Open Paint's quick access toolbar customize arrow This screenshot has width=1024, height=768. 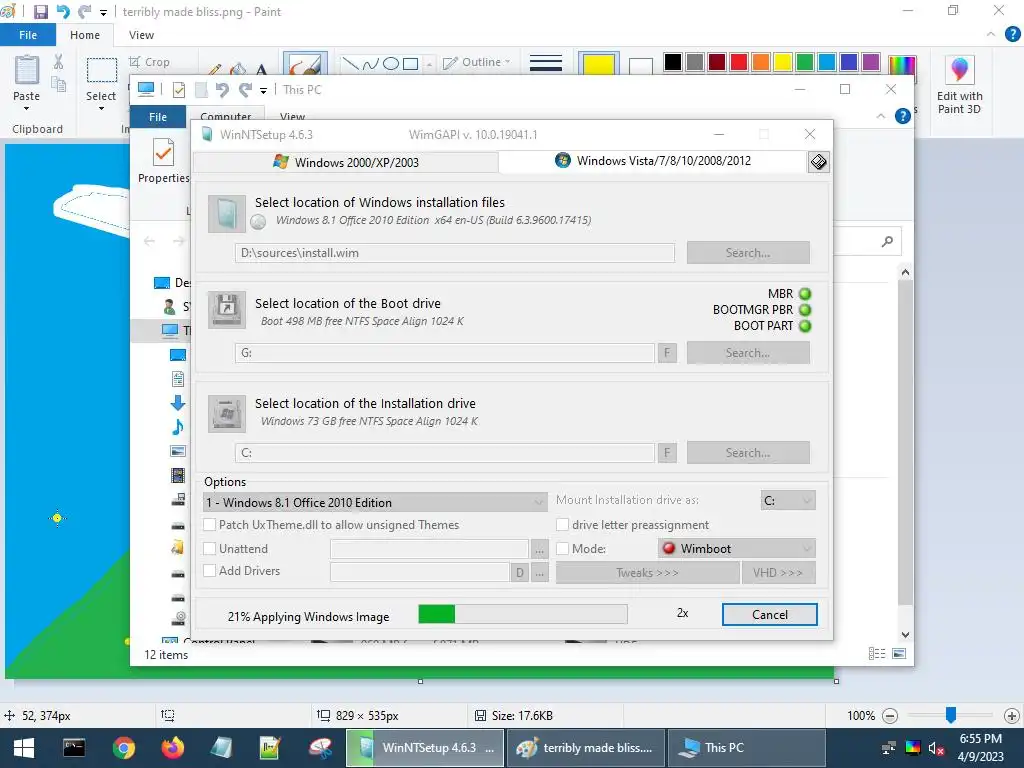[103, 12]
